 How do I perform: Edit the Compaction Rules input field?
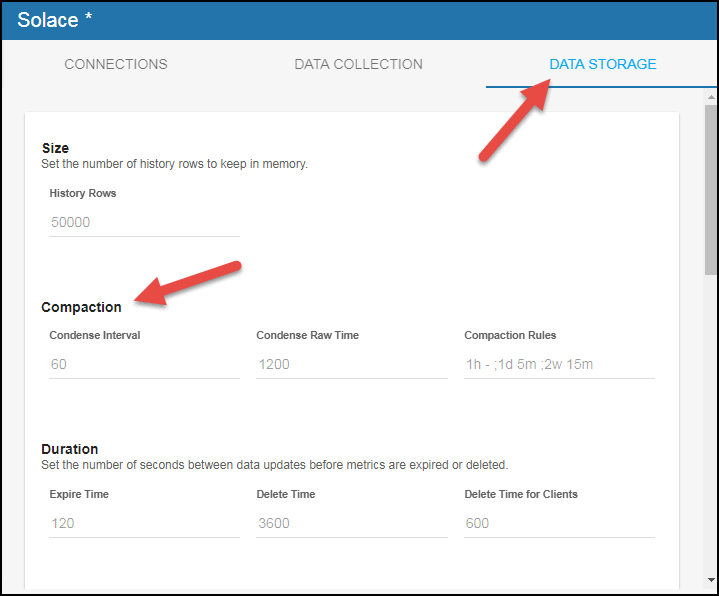[x=559, y=364]
